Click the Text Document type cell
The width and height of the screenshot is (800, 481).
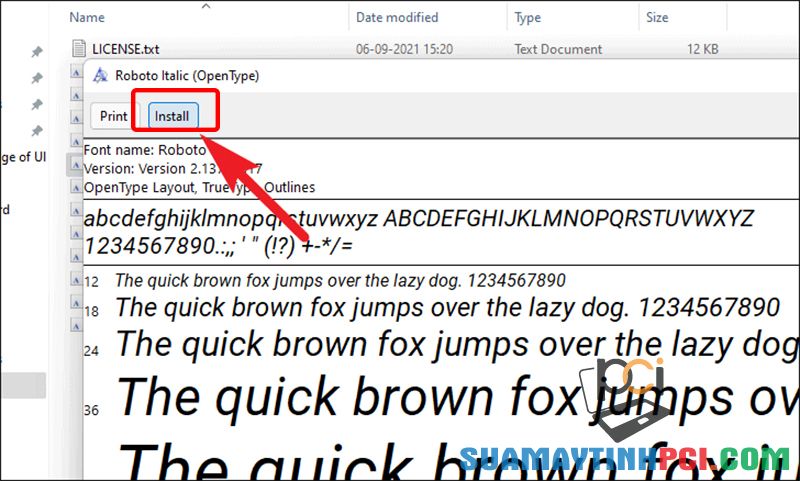point(558,49)
